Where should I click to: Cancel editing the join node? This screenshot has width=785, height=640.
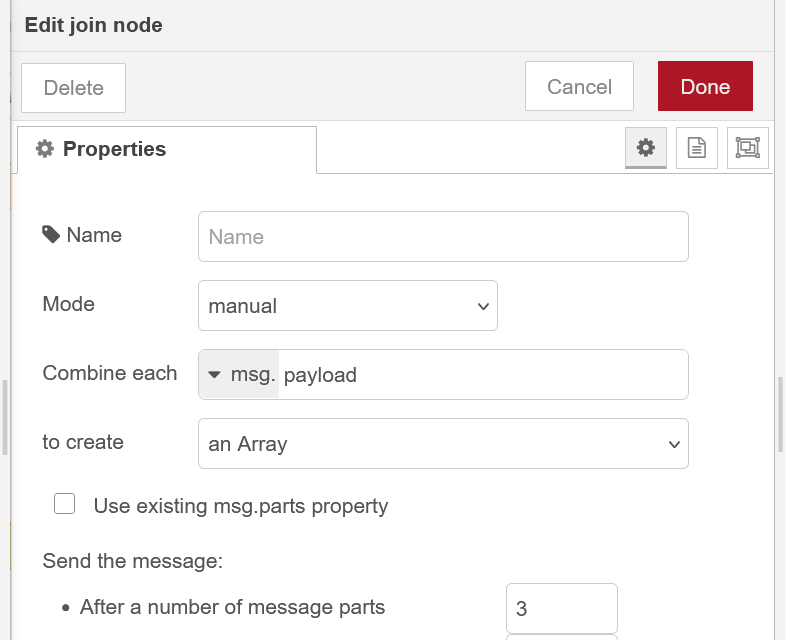coord(579,87)
